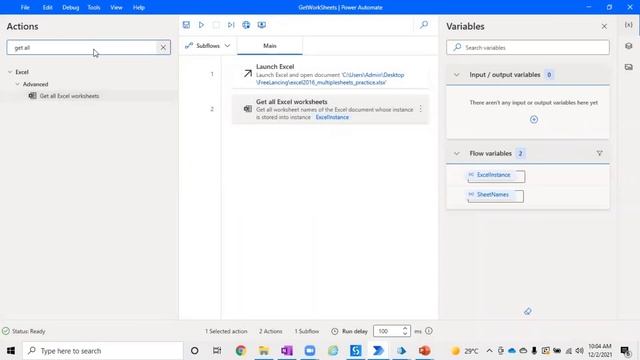Run the flow with the play icon
The image size is (640, 360).
point(201,25)
